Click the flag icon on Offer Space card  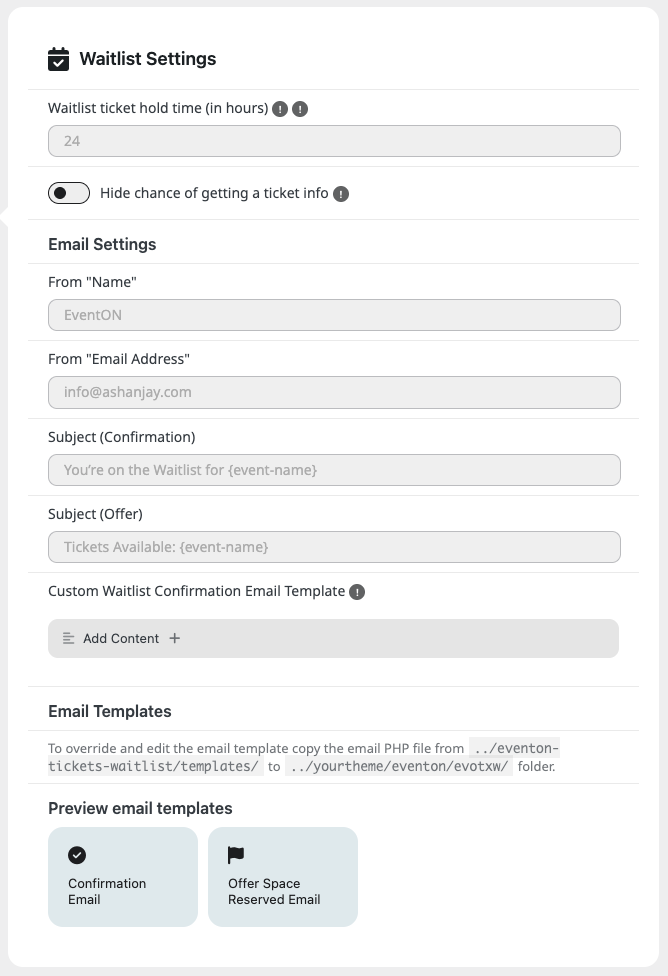pos(237,855)
